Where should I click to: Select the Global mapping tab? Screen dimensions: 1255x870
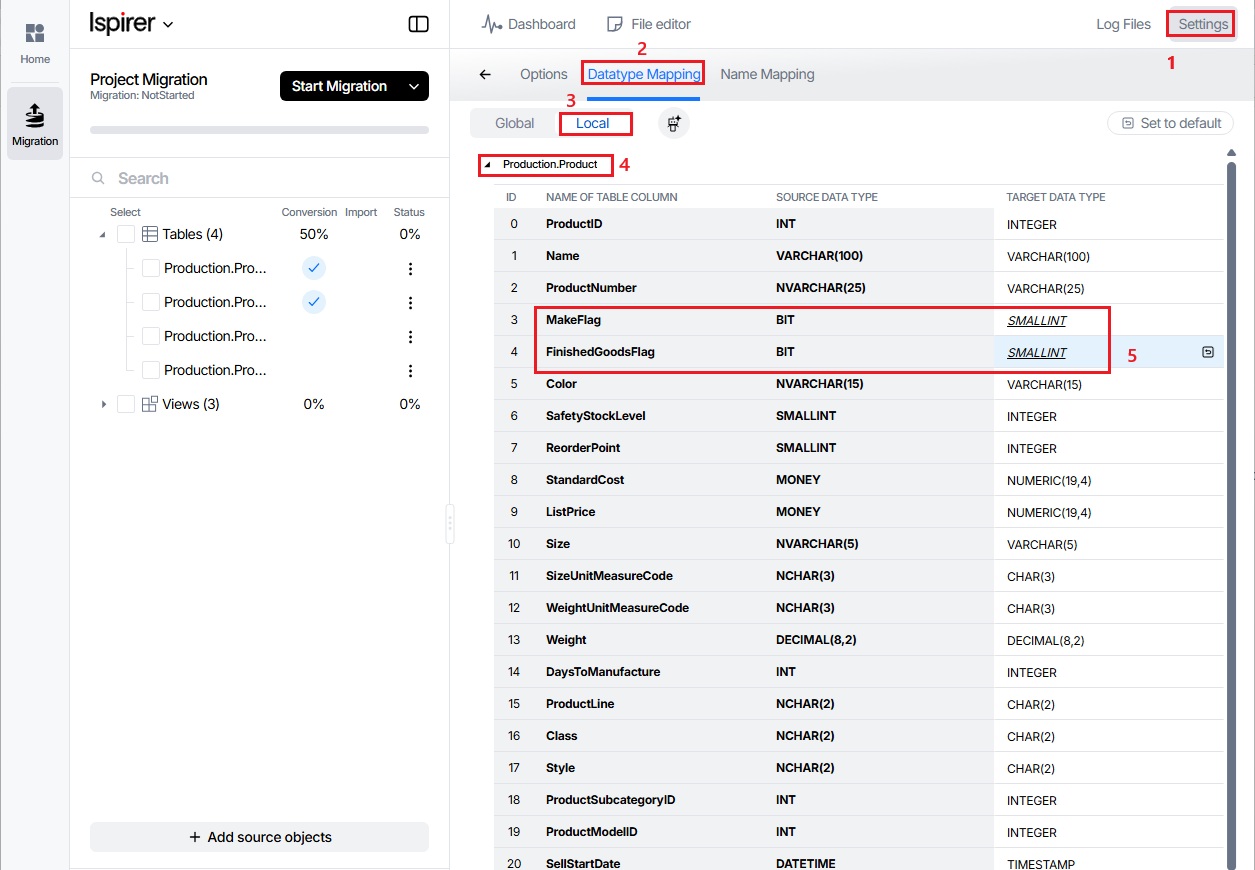coord(514,123)
